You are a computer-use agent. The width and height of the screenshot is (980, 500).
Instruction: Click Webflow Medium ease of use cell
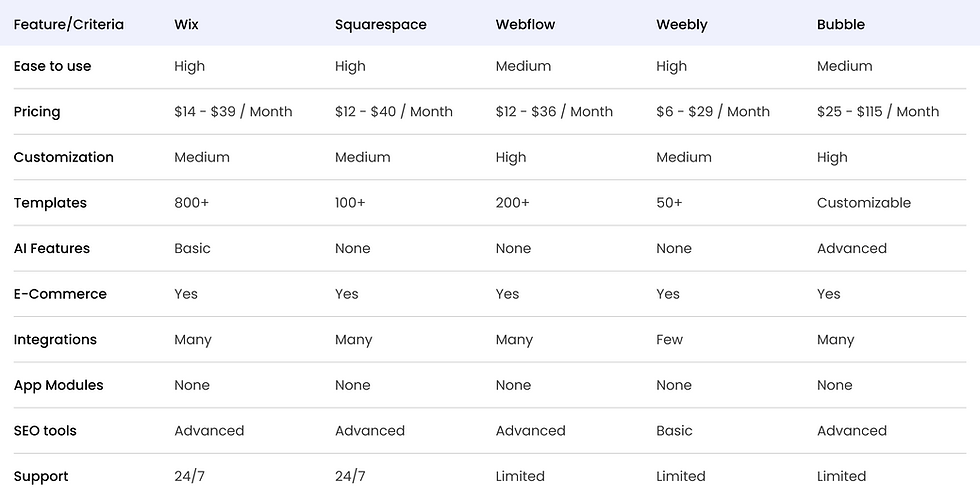click(x=523, y=66)
